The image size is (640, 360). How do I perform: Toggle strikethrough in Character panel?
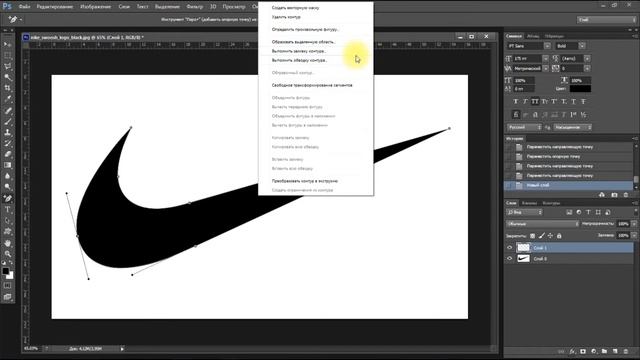583,101
